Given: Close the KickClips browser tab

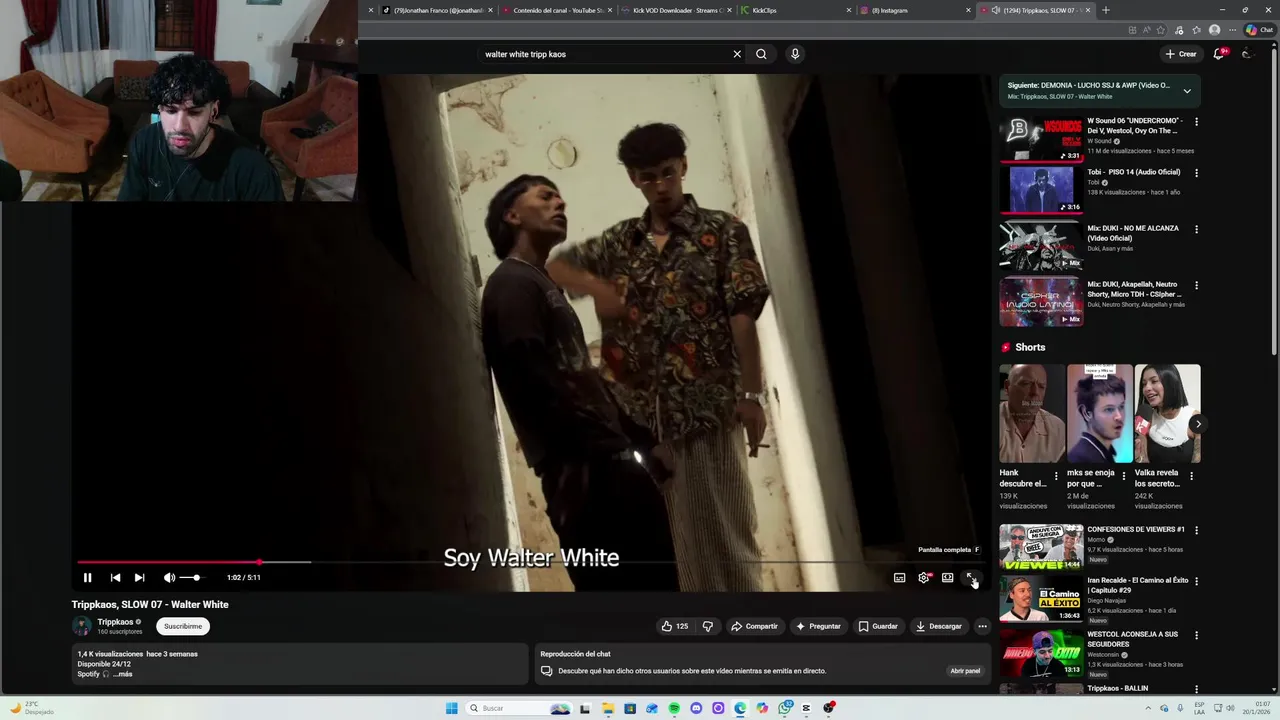Looking at the screenshot, I should click(x=849, y=10).
